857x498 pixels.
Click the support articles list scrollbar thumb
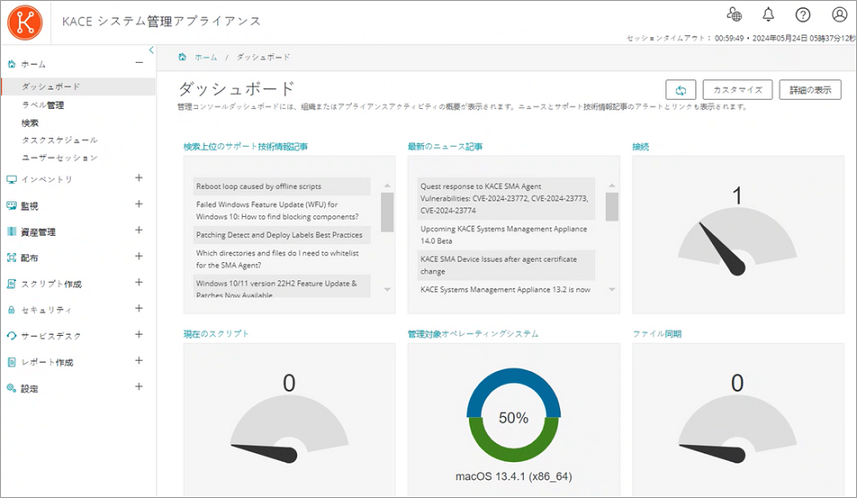pos(388,212)
